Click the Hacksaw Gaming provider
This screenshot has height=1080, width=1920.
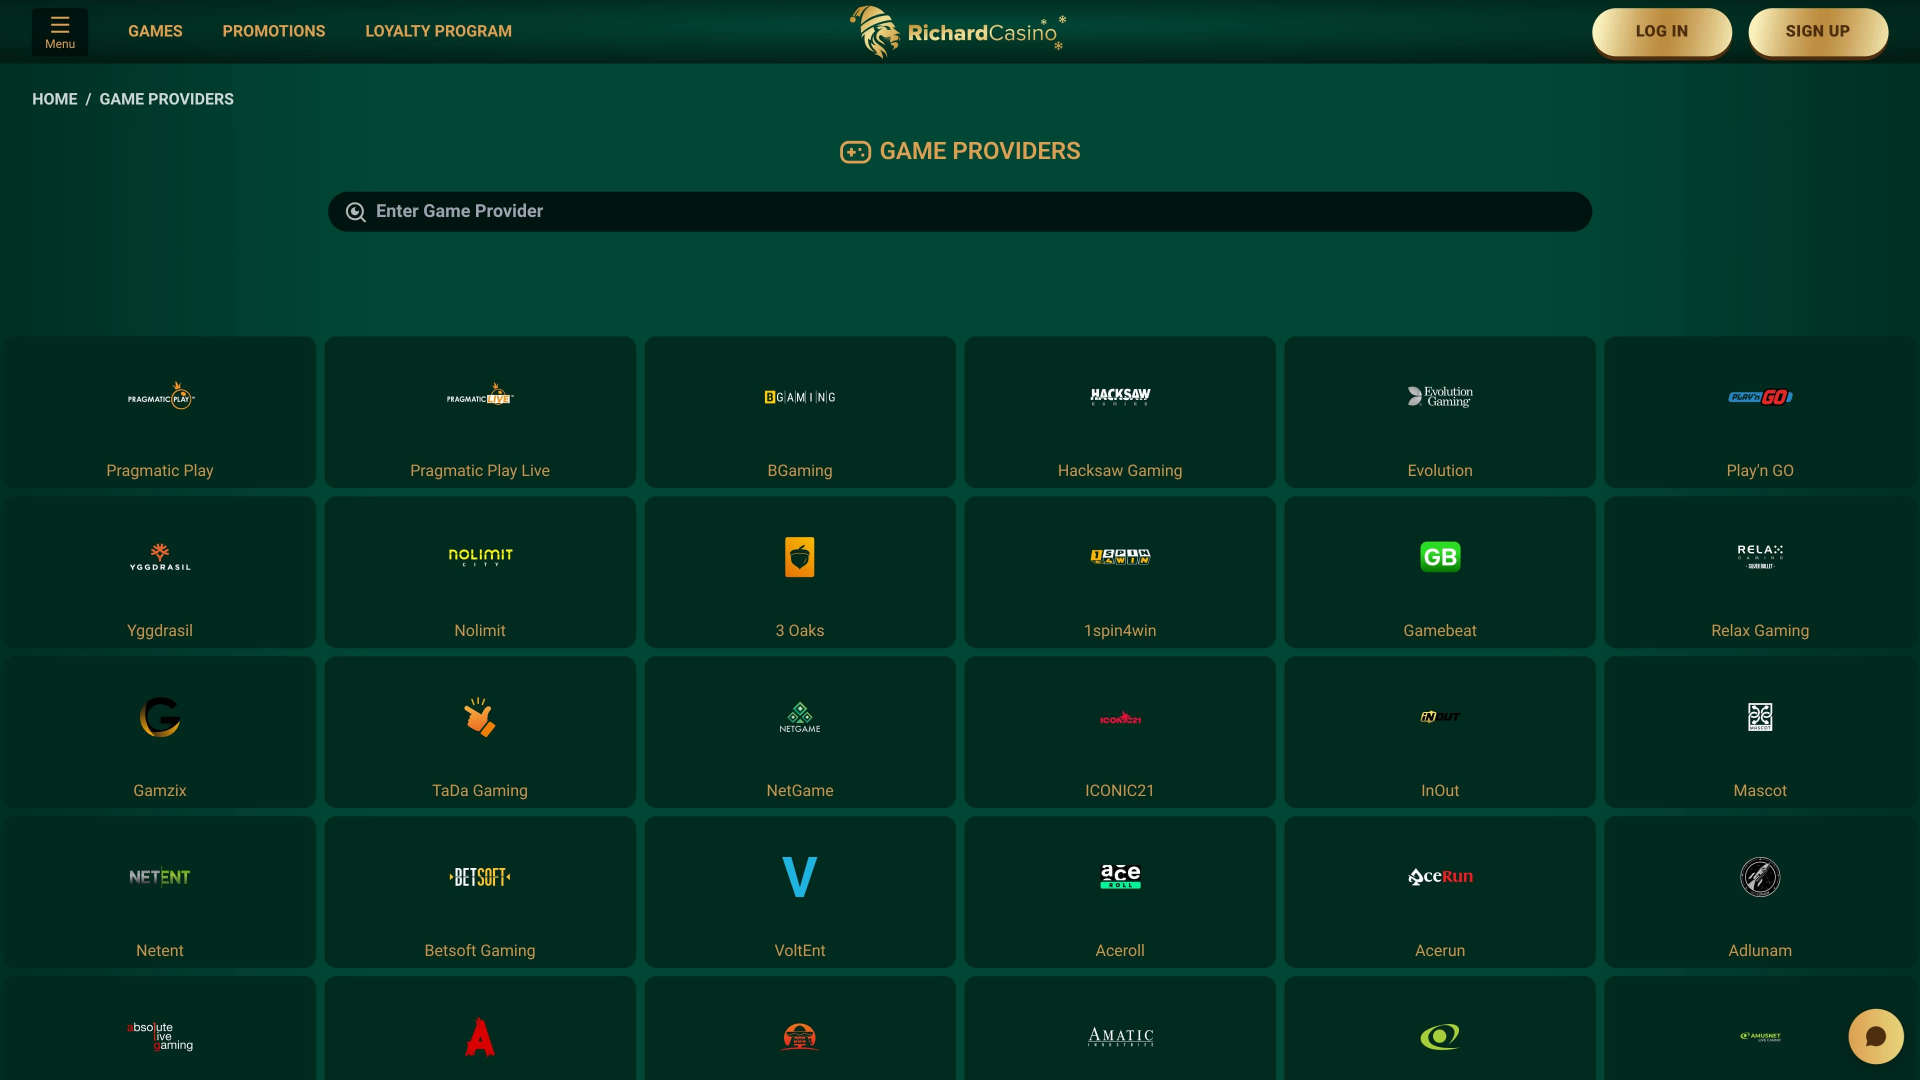[1120, 411]
